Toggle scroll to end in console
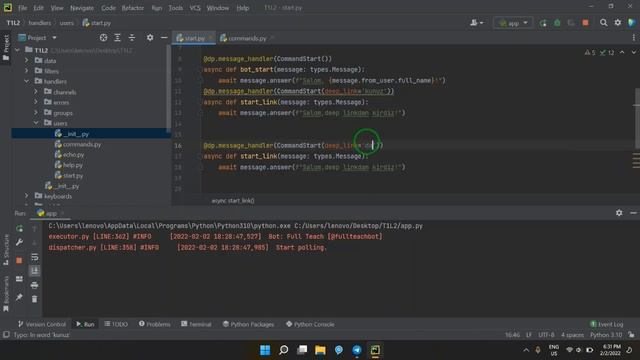The height and width of the screenshot is (360, 640). tap(35, 271)
